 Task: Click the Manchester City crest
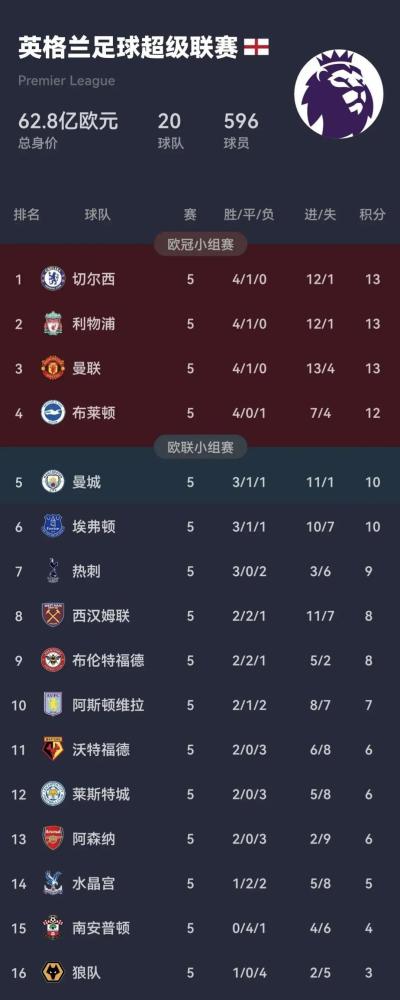53,482
